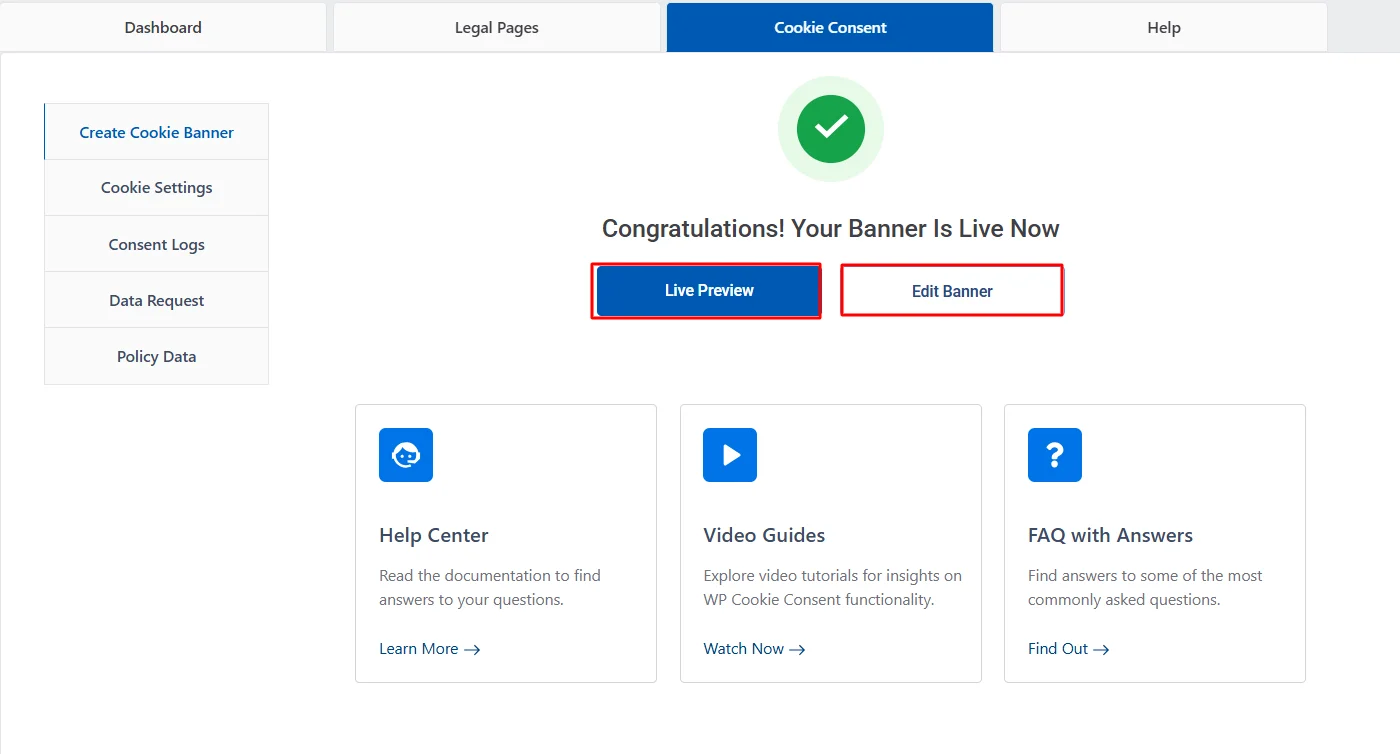Click the FAQ question mark icon
Image resolution: width=1400 pixels, height=754 pixels.
tap(1054, 455)
